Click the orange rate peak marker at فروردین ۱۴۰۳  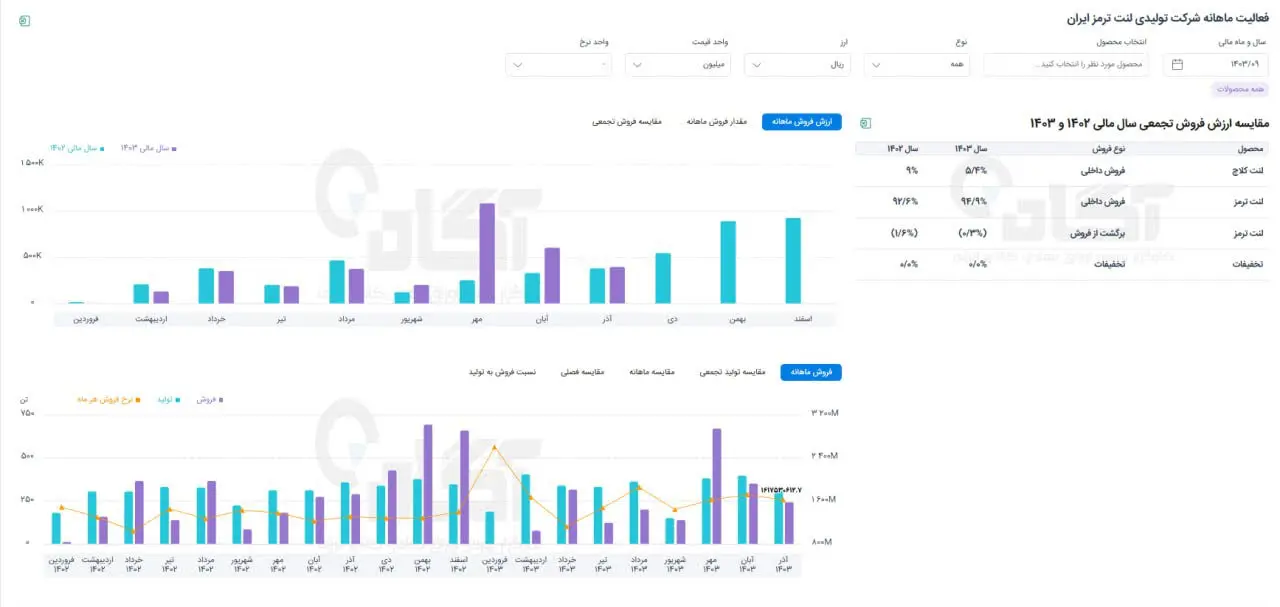(494, 447)
